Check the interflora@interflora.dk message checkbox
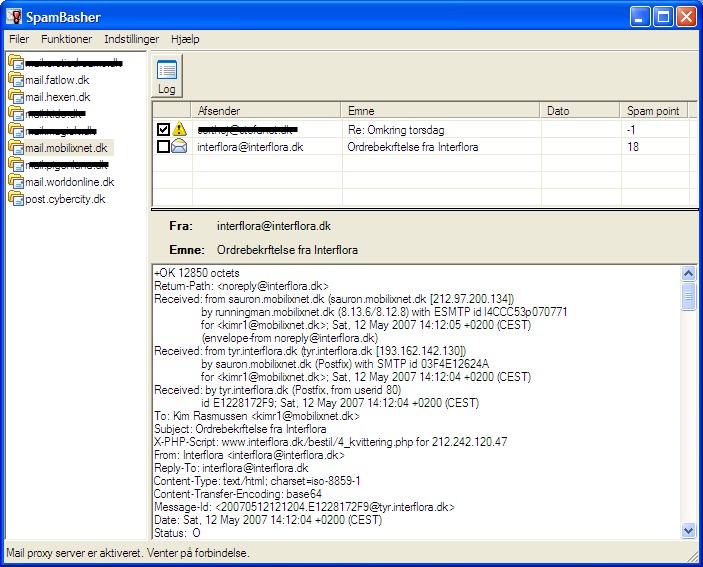 [163, 147]
